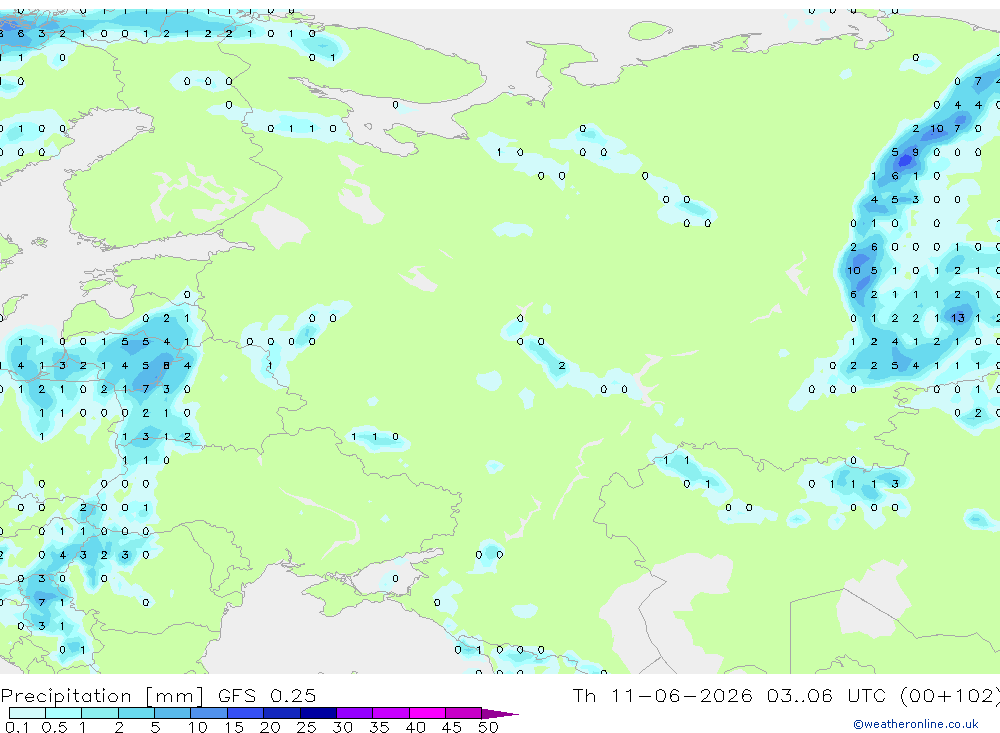
Task: Click the legend label '0.1'
Action: 17,727
